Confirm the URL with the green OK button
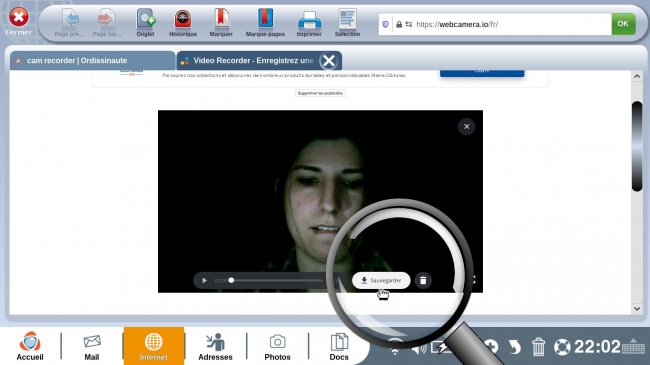Screen dimensions: 650x365 point(623,24)
